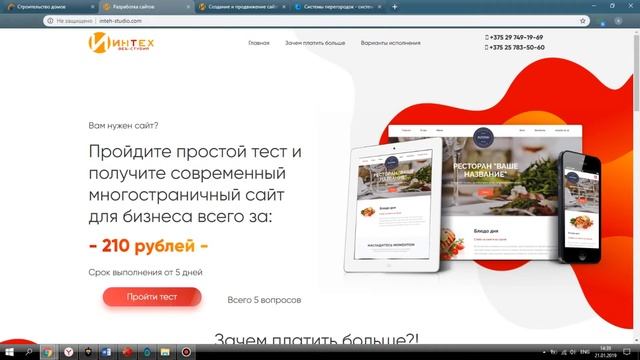This screenshot has height=360, width=640.
Task: Click the not secure site info icon
Action: [x=50, y=21]
